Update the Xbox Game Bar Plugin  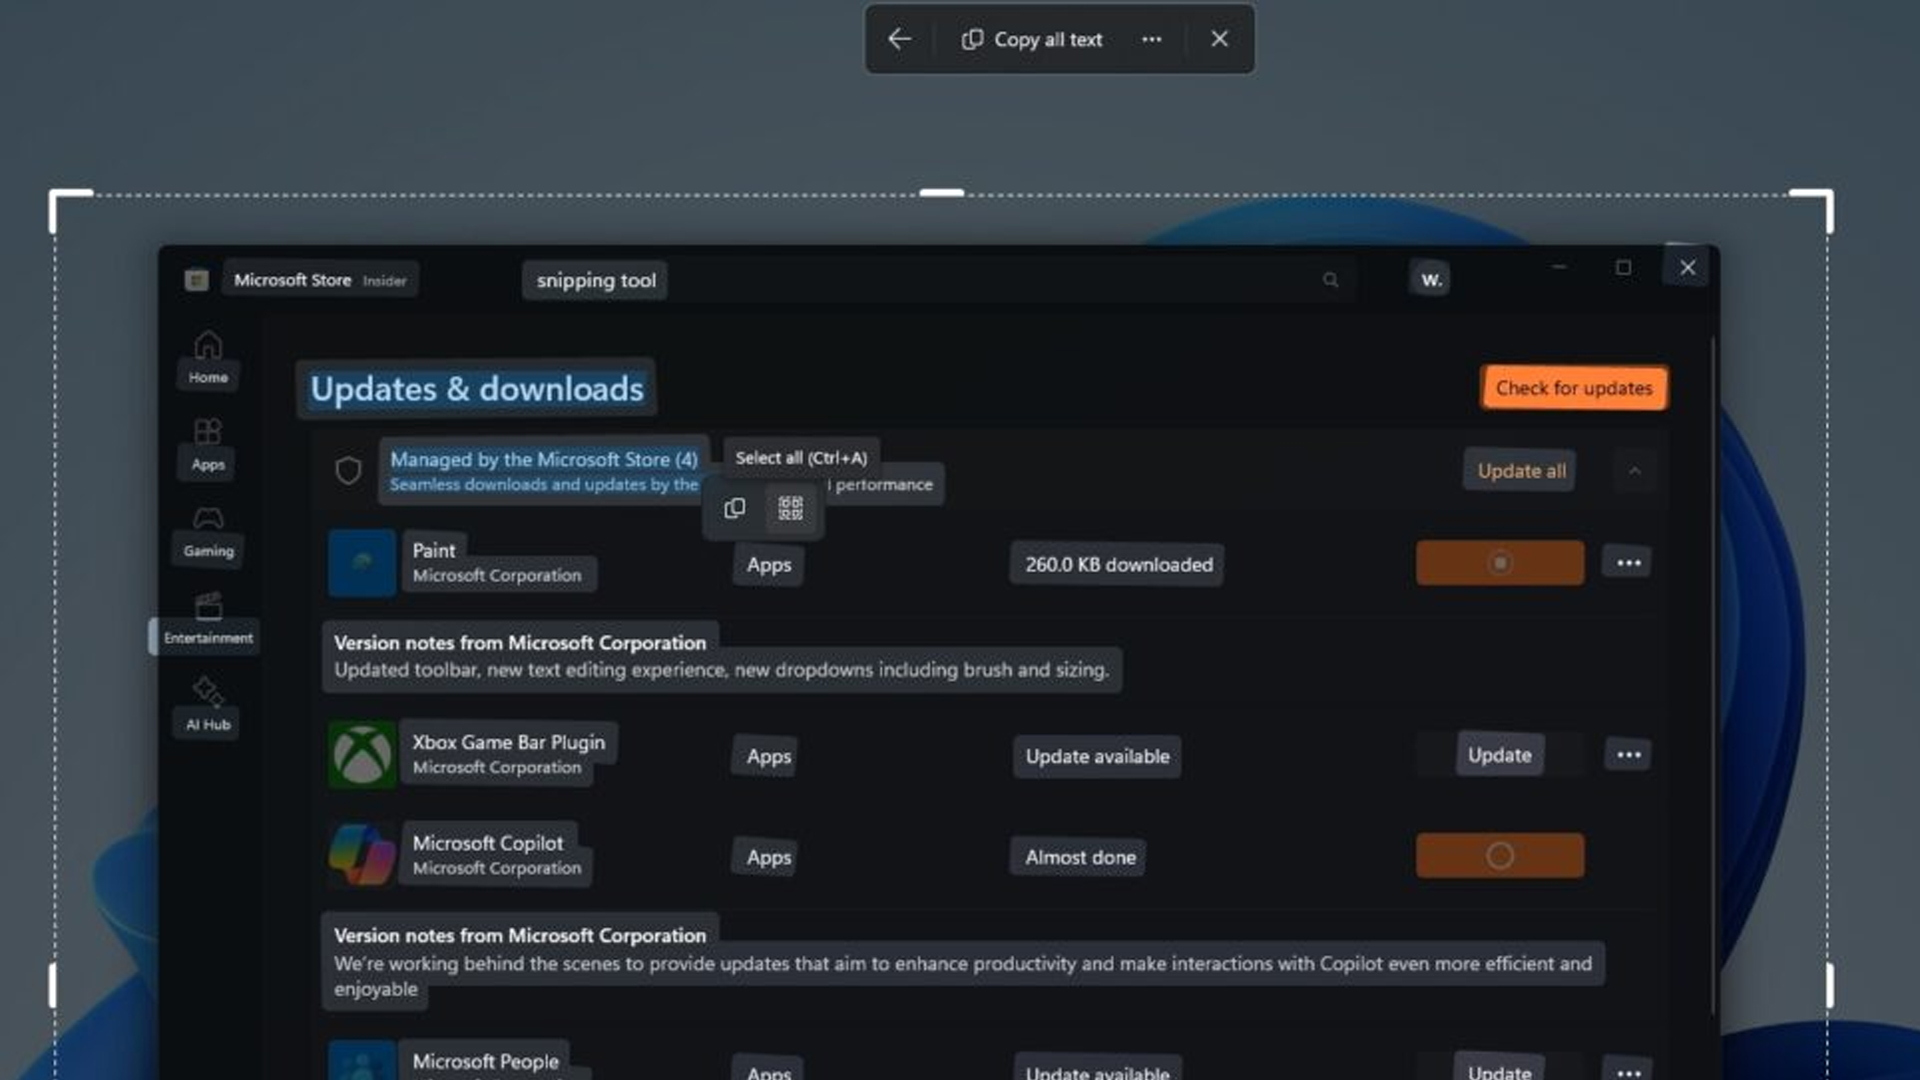pos(1499,755)
